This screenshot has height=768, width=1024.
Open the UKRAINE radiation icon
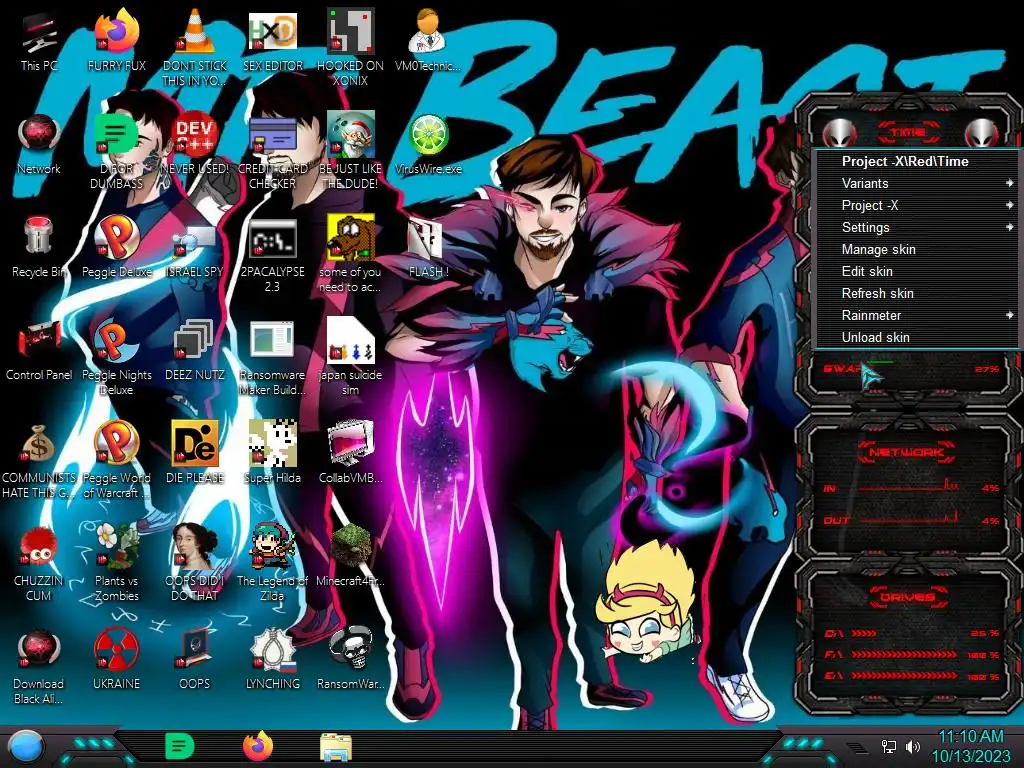[x=116, y=660]
